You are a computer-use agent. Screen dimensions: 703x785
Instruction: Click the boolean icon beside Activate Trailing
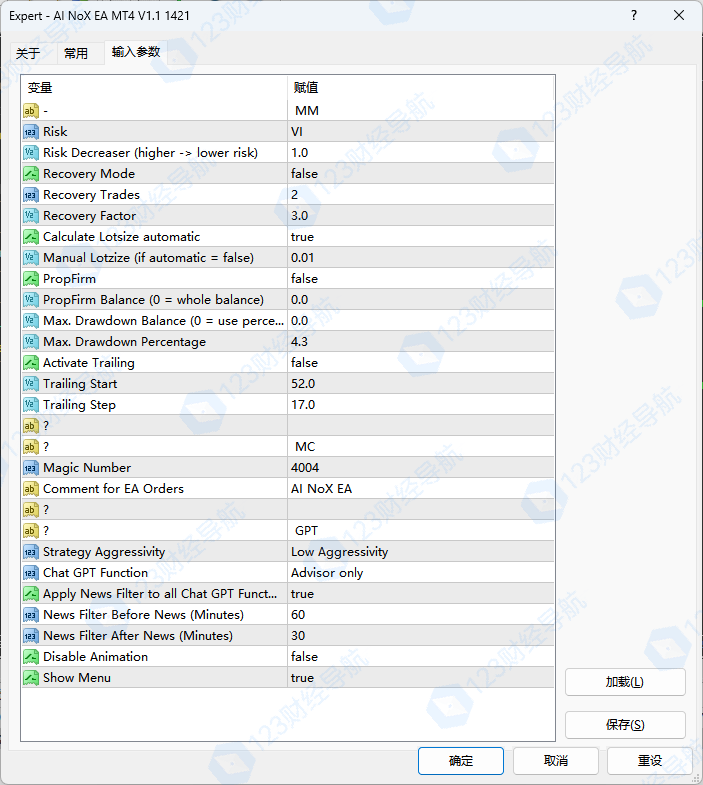coord(31,363)
